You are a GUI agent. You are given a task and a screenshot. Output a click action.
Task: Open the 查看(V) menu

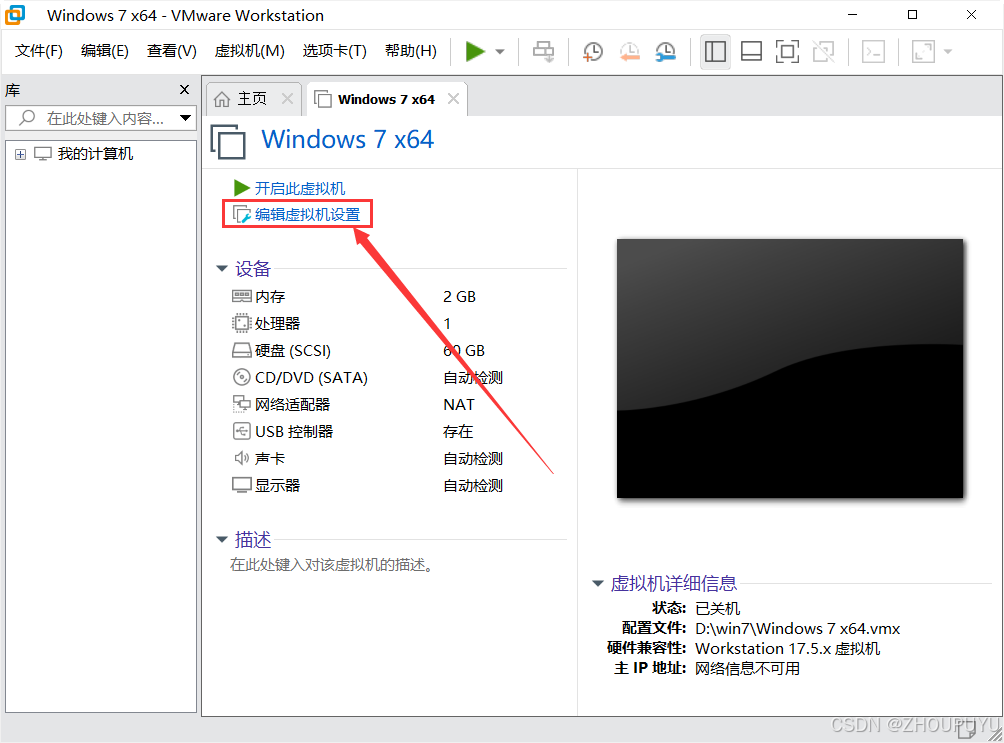172,51
